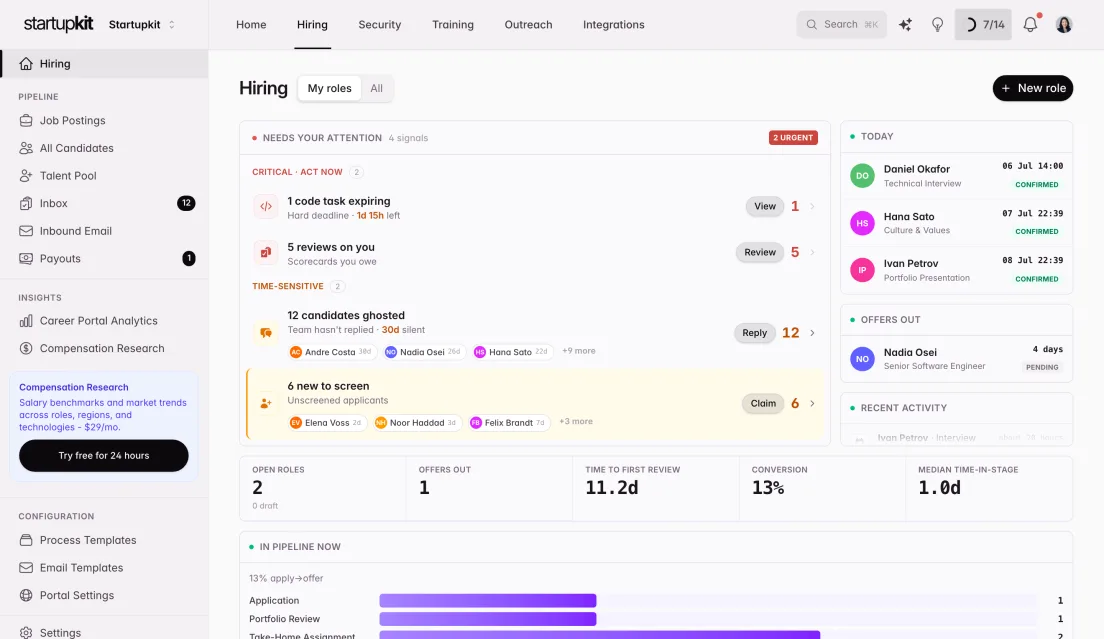1104x639 pixels.
Task: Click the reviews on you icon
Action: (265, 253)
